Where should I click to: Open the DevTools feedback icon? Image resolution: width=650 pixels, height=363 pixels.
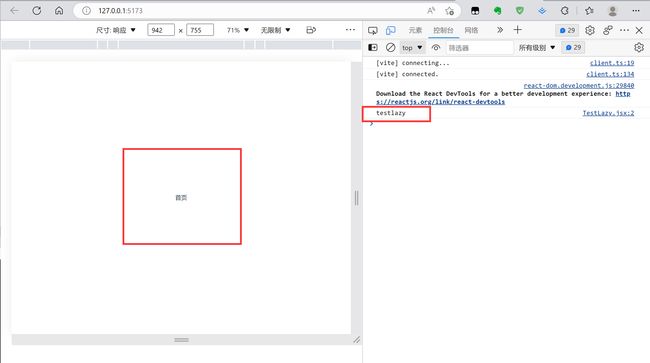(608, 30)
